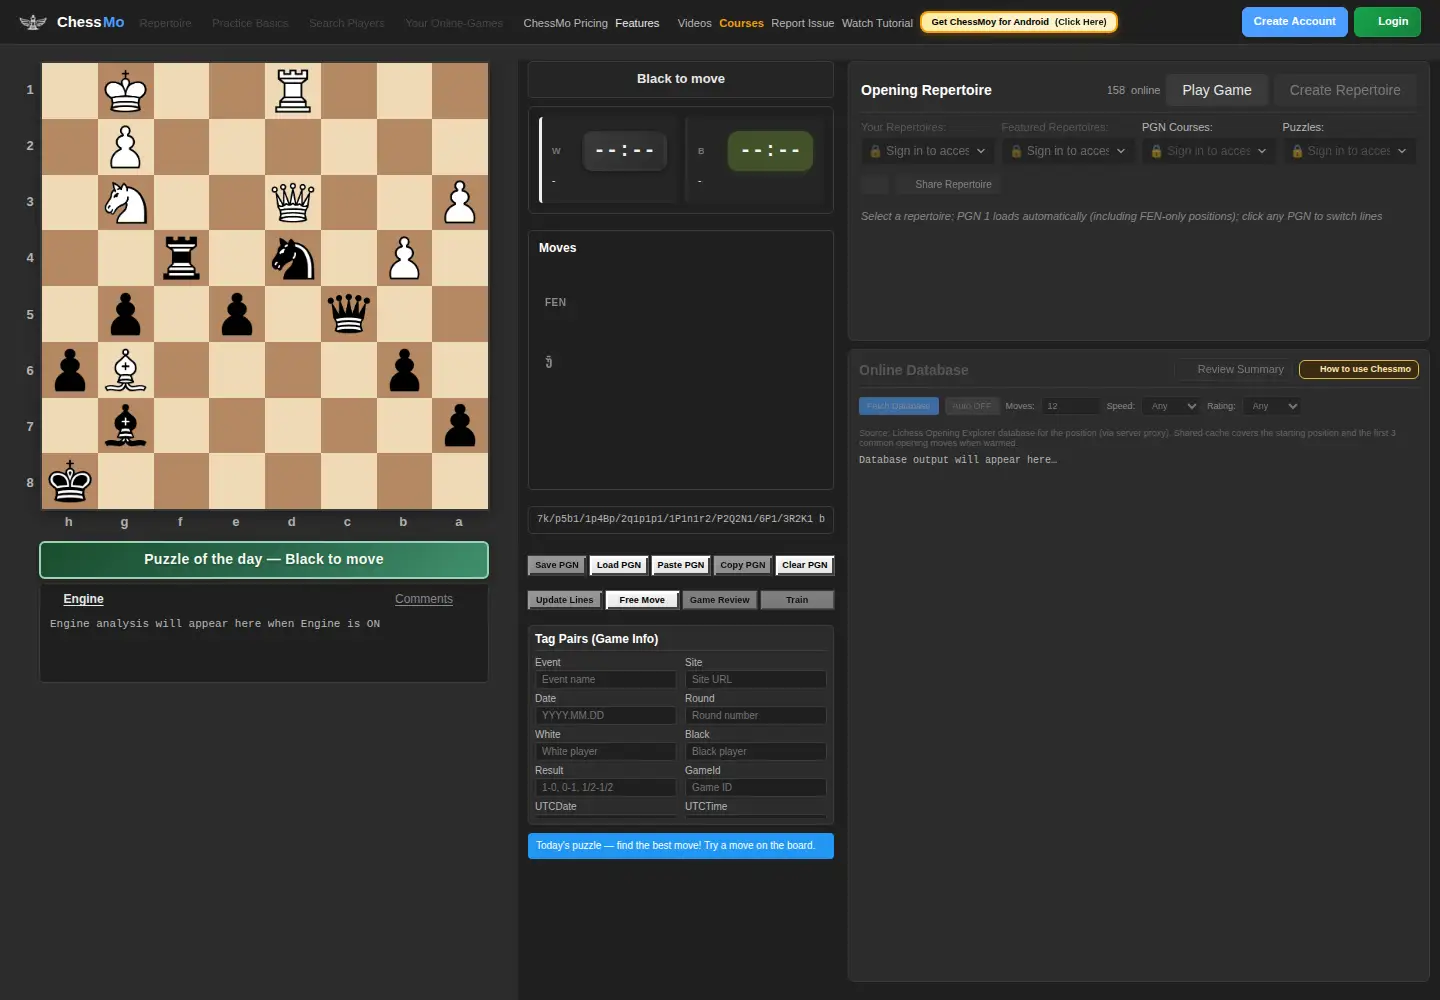
Task: Expand the Puzzles dropdown
Action: [1349, 151]
